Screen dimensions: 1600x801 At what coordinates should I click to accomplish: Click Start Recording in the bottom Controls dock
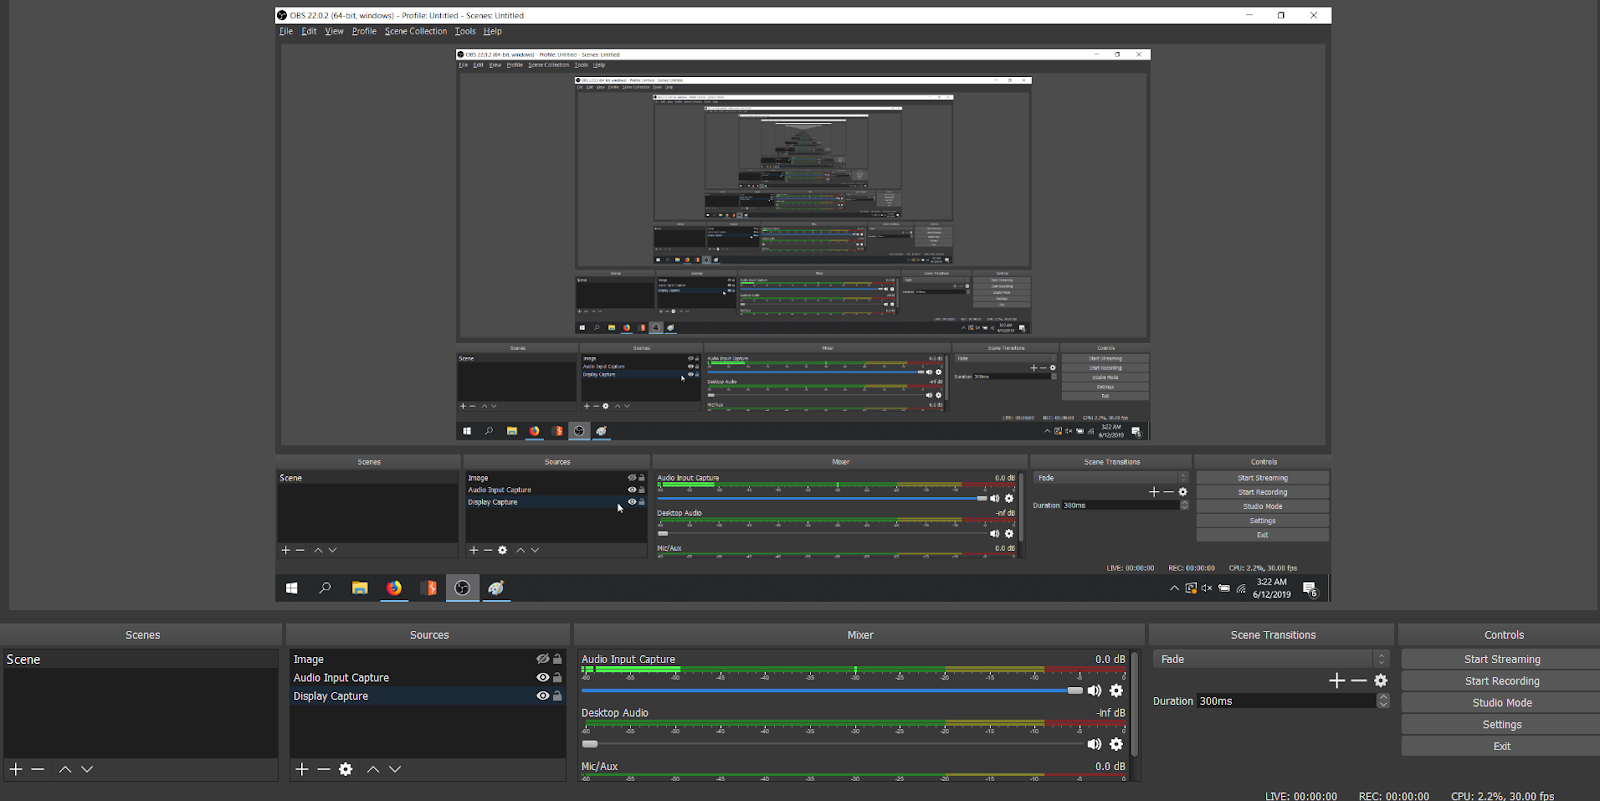(1501, 681)
